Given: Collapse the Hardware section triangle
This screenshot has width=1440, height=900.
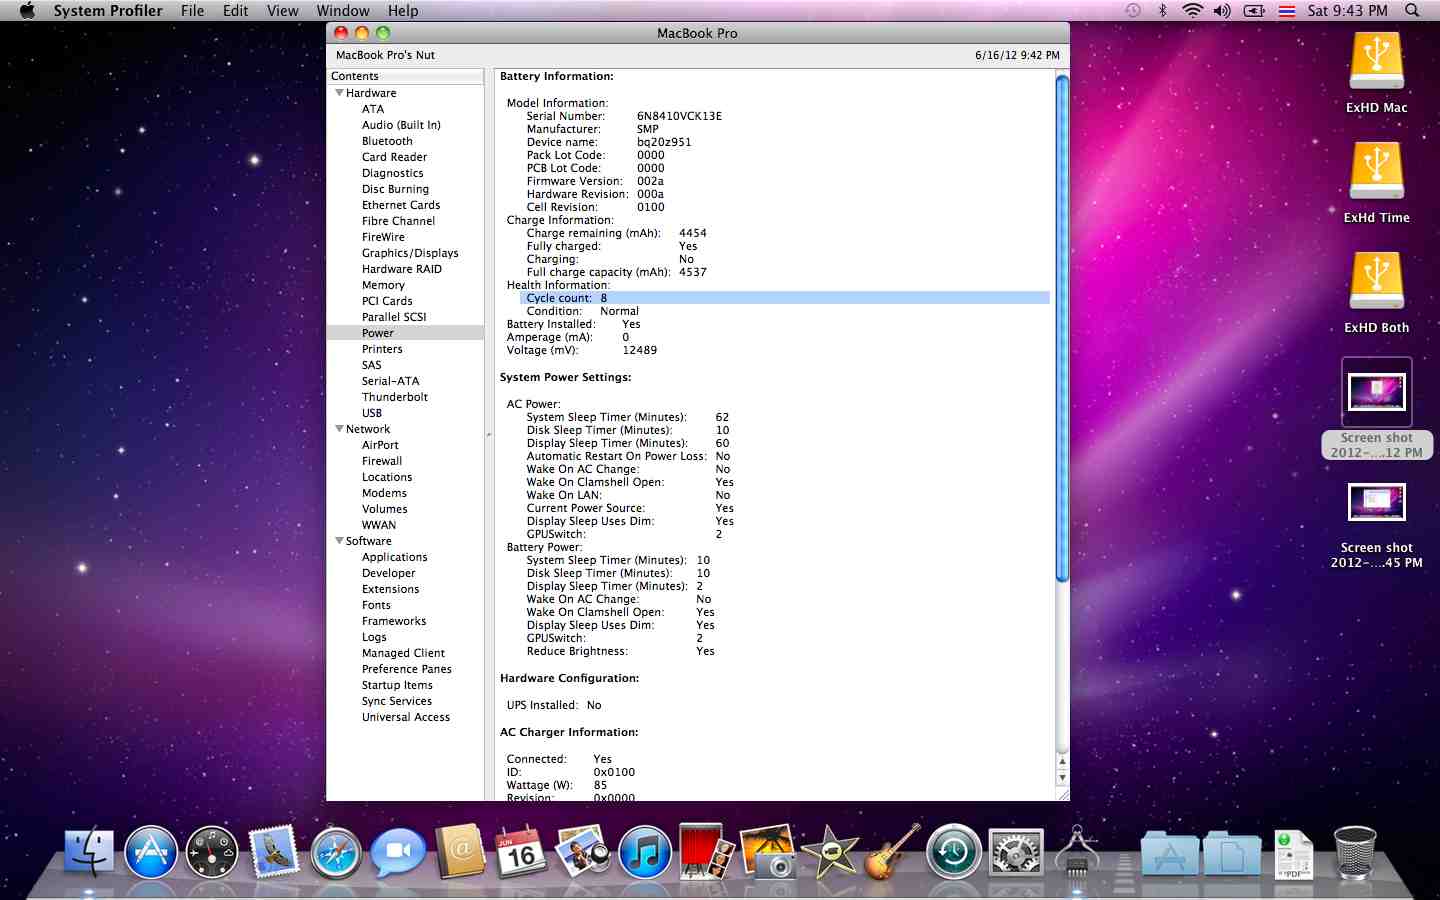Looking at the screenshot, I should click(x=340, y=93).
